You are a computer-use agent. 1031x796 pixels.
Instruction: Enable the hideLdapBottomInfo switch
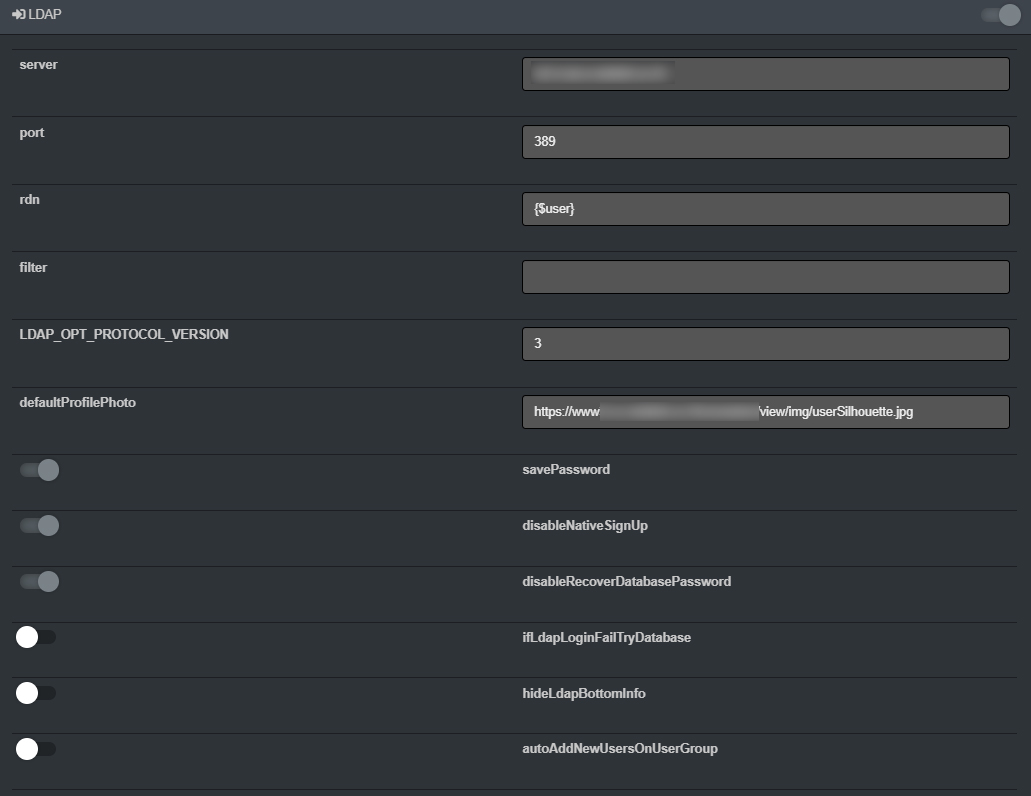(36, 692)
